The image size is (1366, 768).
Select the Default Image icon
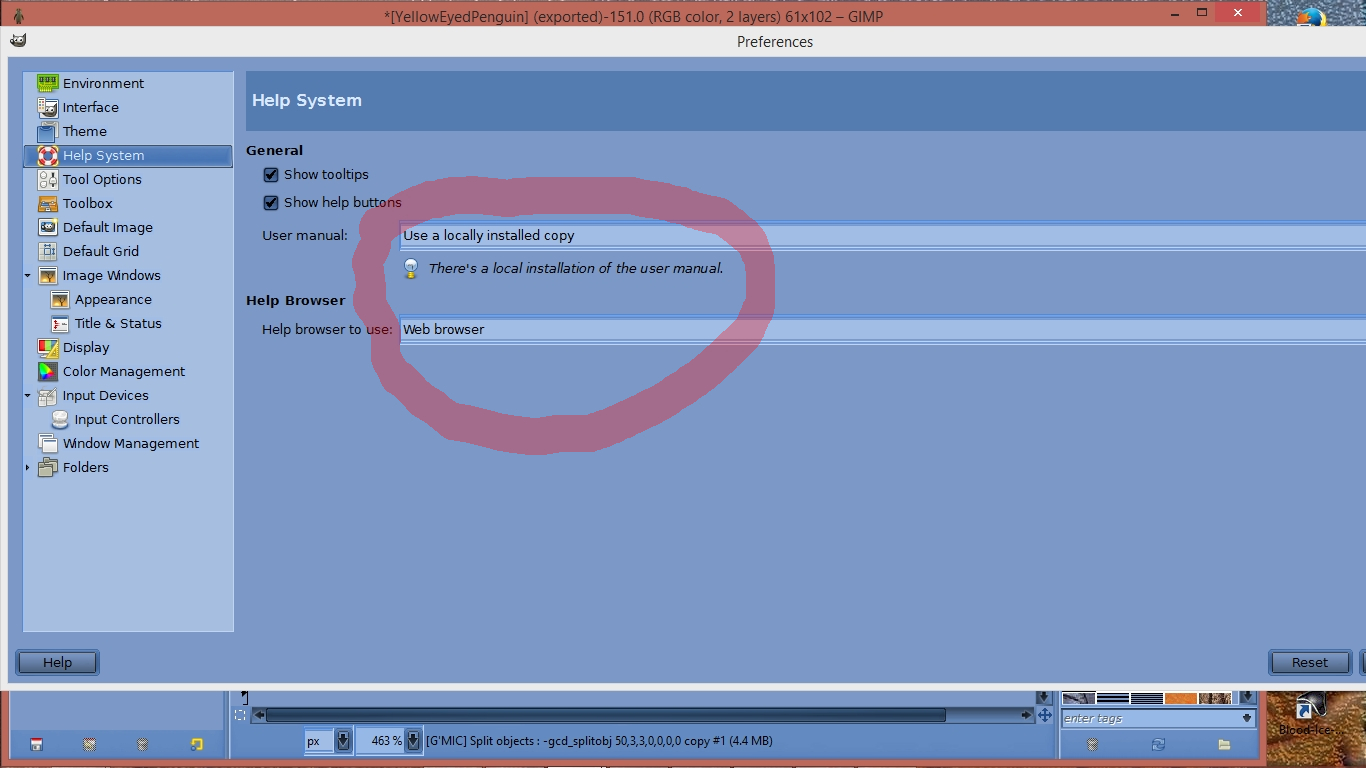click(x=48, y=227)
